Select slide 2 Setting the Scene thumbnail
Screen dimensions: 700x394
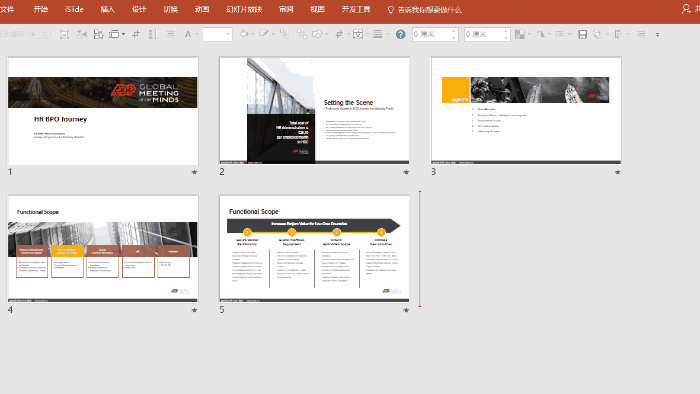click(x=314, y=111)
